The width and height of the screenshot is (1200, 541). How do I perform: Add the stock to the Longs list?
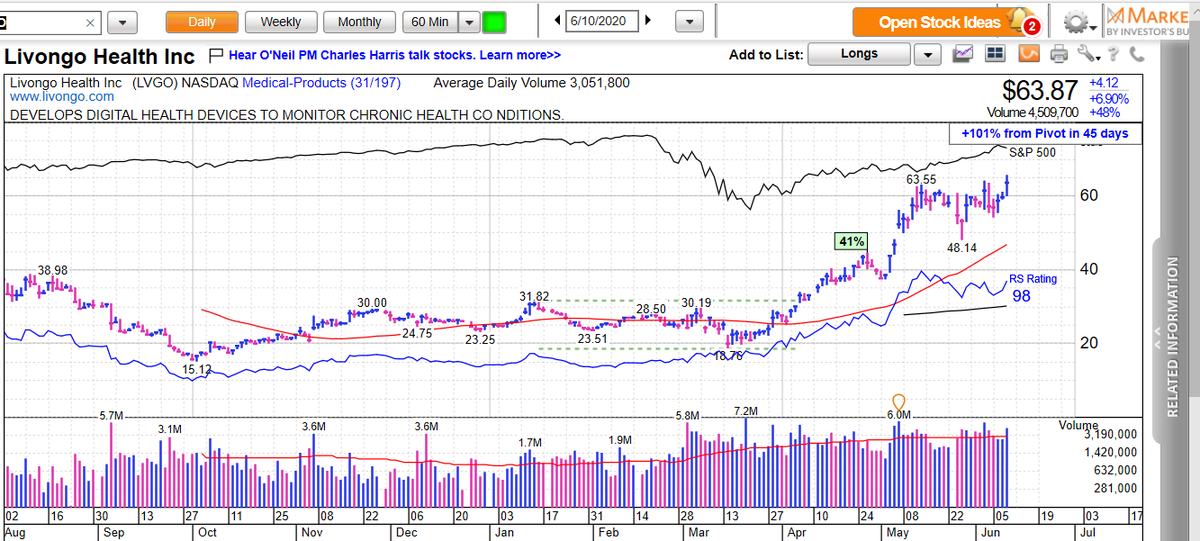pyautogui.click(x=860, y=54)
